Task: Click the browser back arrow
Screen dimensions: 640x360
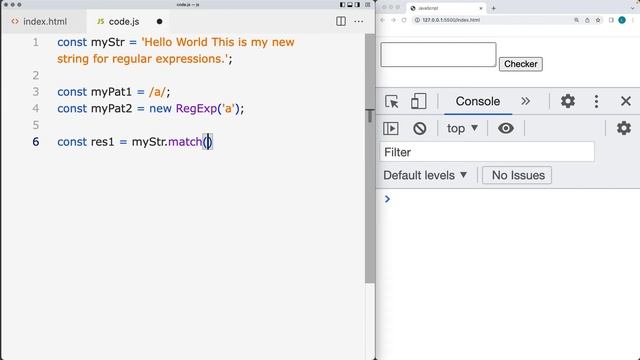Action: 382,20
